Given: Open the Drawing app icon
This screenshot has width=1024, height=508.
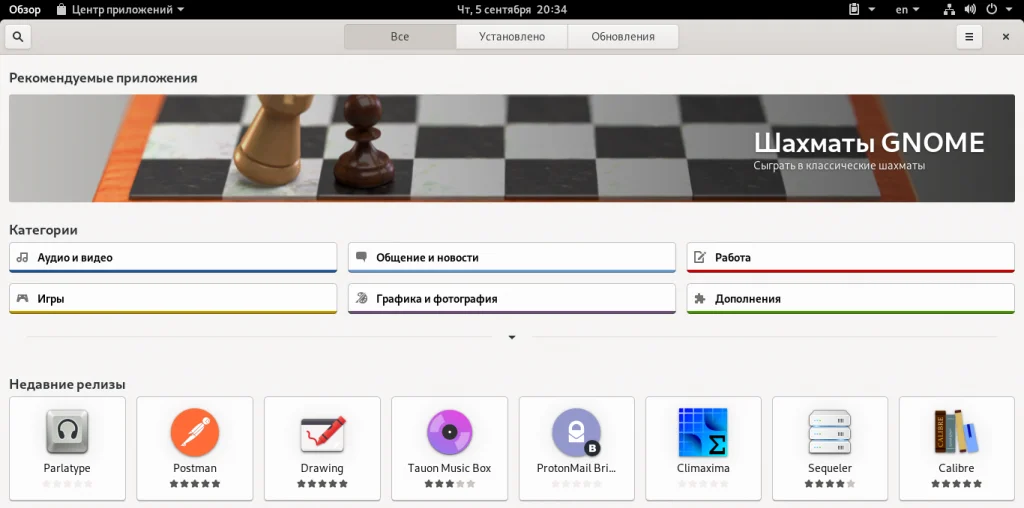Looking at the screenshot, I should coord(322,432).
